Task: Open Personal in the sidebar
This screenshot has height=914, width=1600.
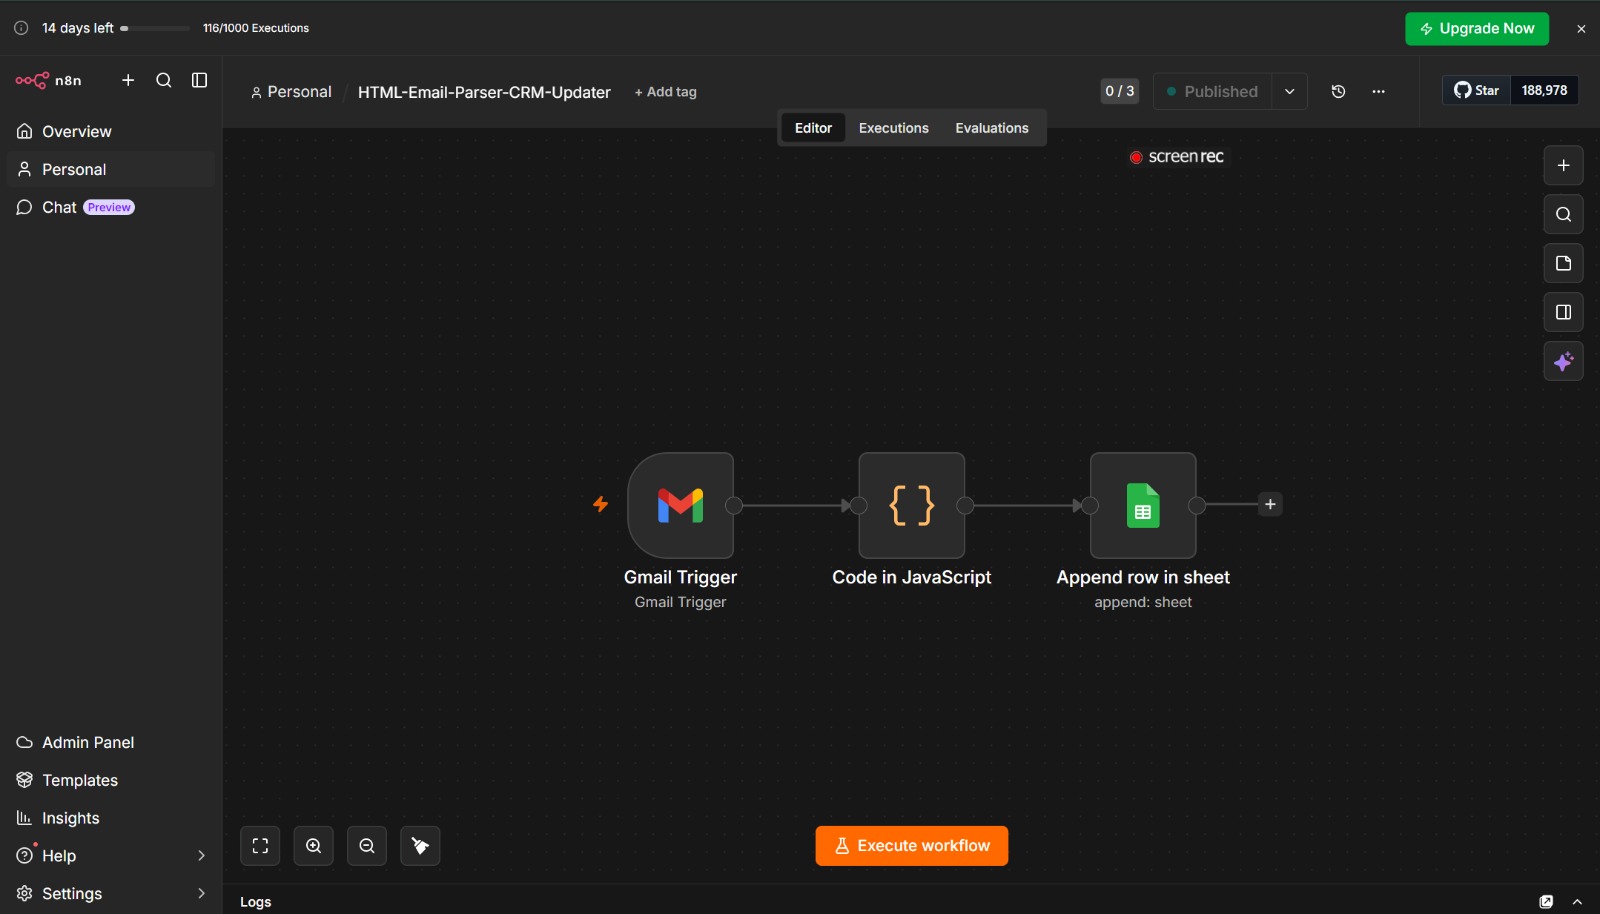Action: pos(111,169)
